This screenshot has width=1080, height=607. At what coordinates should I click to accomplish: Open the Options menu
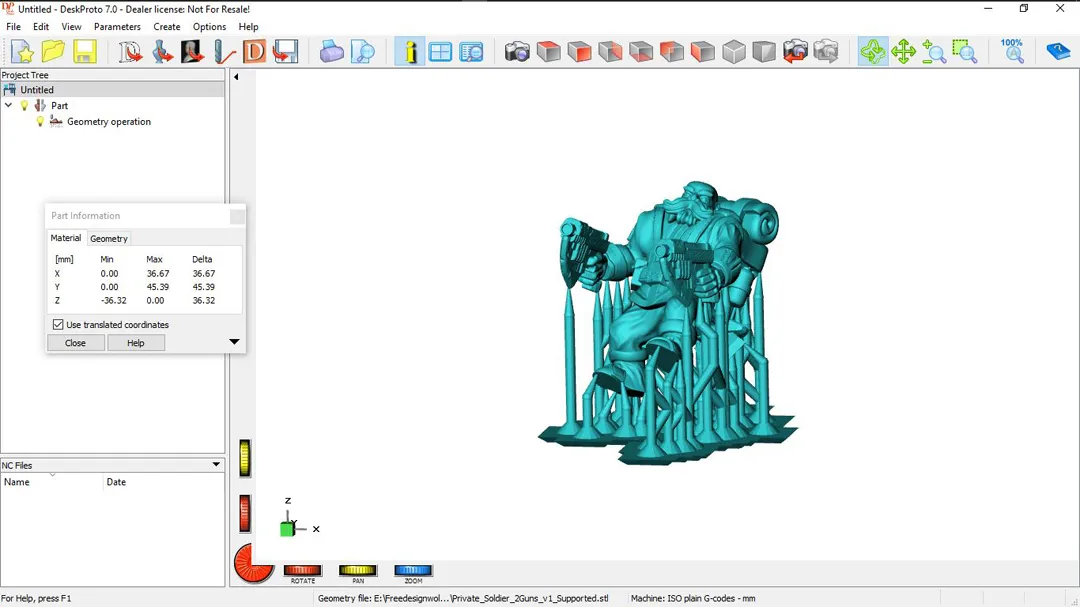point(209,27)
